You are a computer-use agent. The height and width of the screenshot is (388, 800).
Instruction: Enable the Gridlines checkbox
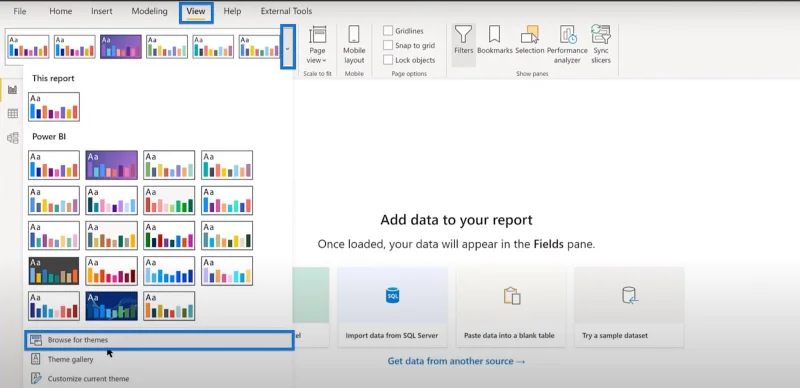[388, 31]
